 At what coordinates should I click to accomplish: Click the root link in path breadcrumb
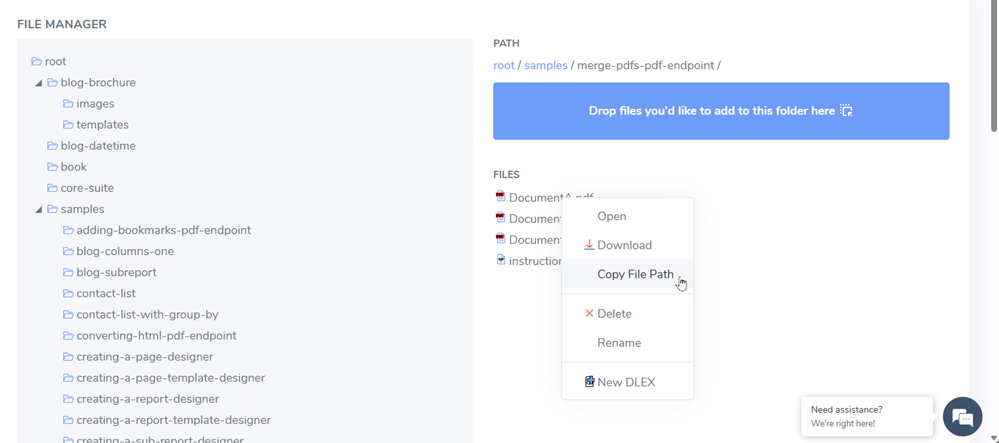pos(504,66)
